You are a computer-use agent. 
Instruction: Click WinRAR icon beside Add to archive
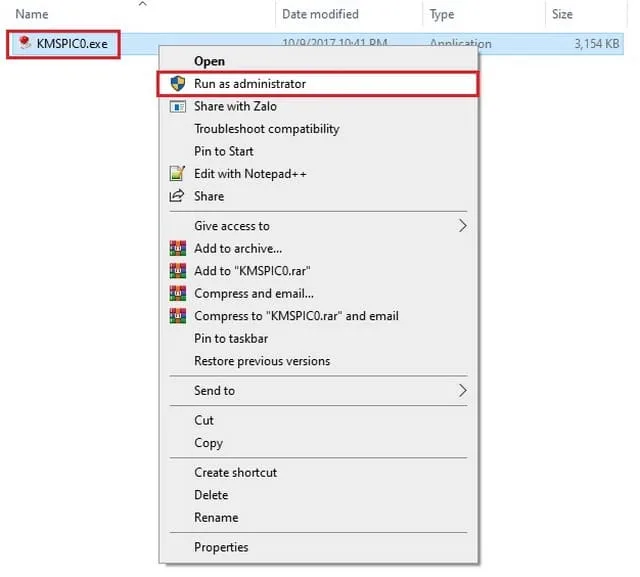click(x=177, y=248)
